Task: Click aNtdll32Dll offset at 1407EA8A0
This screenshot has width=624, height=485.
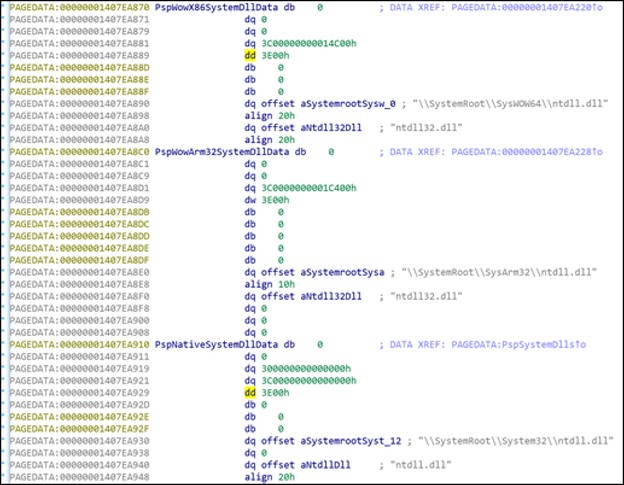Action: [x=331, y=128]
